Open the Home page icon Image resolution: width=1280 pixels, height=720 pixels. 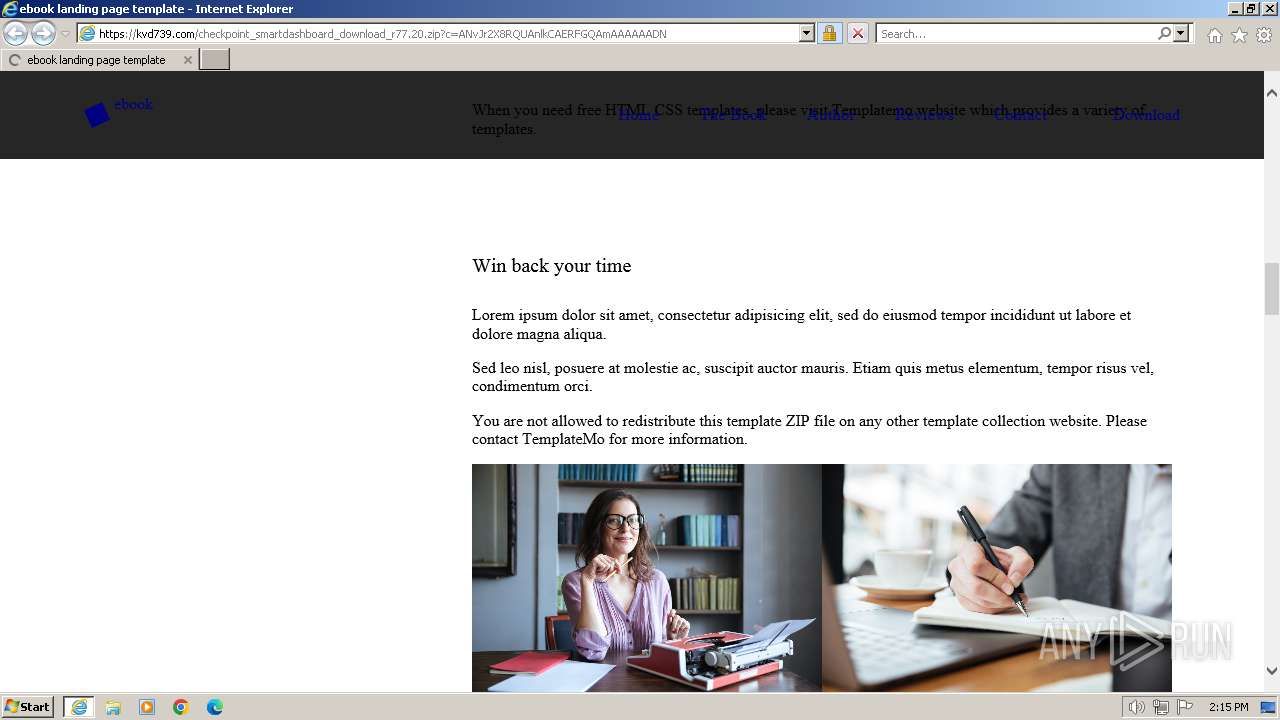tap(1214, 35)
